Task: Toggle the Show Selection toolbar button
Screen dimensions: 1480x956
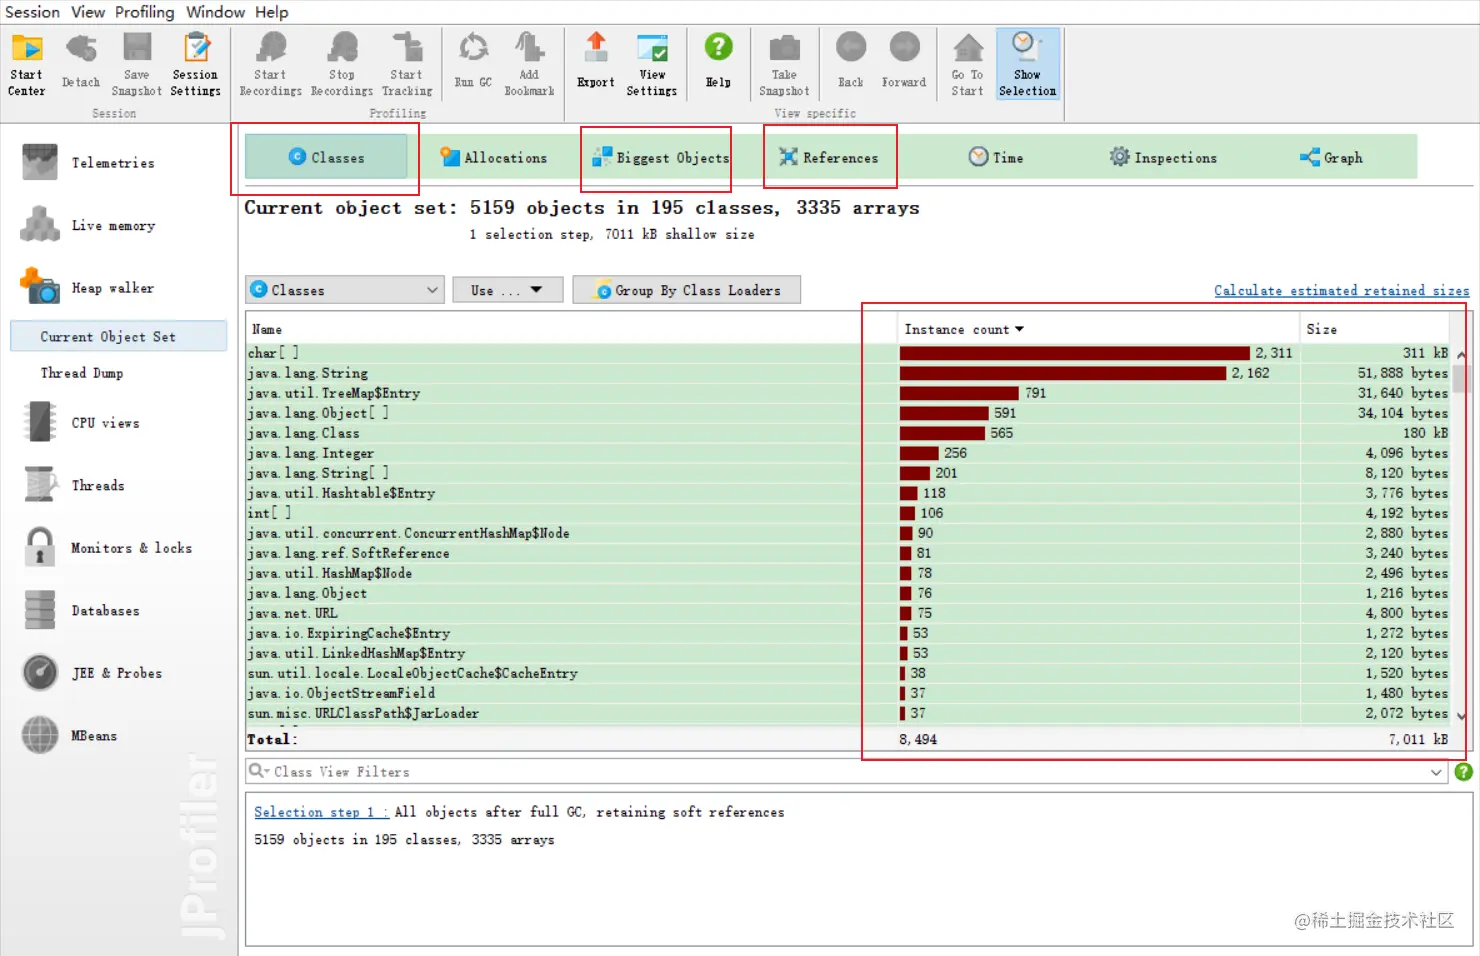Action: point(1027,65)
